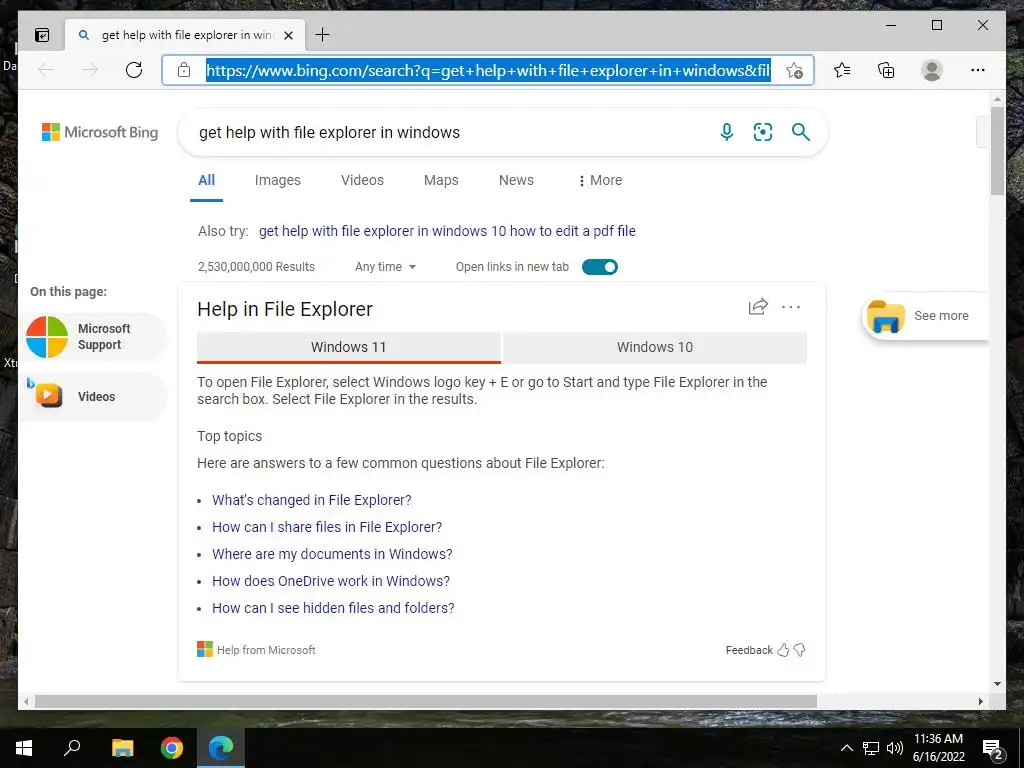
Task: Submit search with magnifier icon
Action: click(801, 132)
